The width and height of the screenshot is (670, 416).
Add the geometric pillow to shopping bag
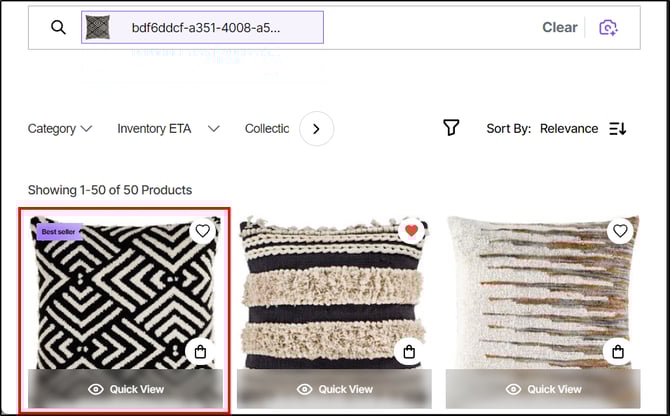point(201,351)
